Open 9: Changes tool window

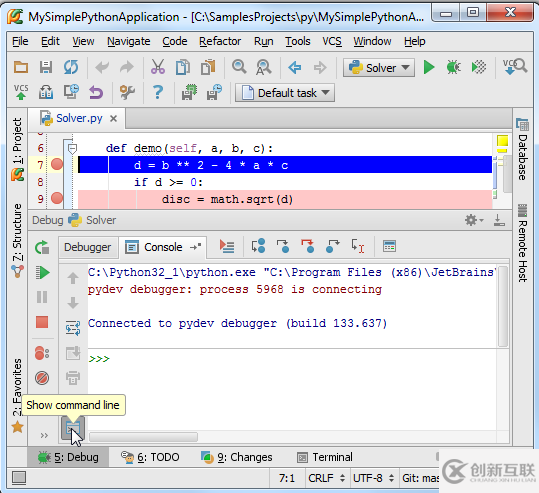point(236,457)
